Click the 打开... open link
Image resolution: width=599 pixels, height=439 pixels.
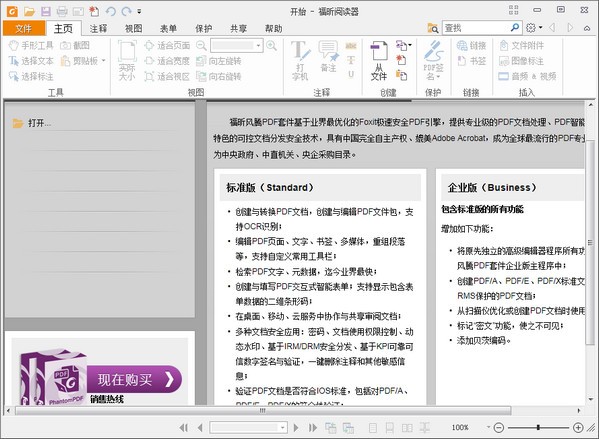click(x=39, y=123)
